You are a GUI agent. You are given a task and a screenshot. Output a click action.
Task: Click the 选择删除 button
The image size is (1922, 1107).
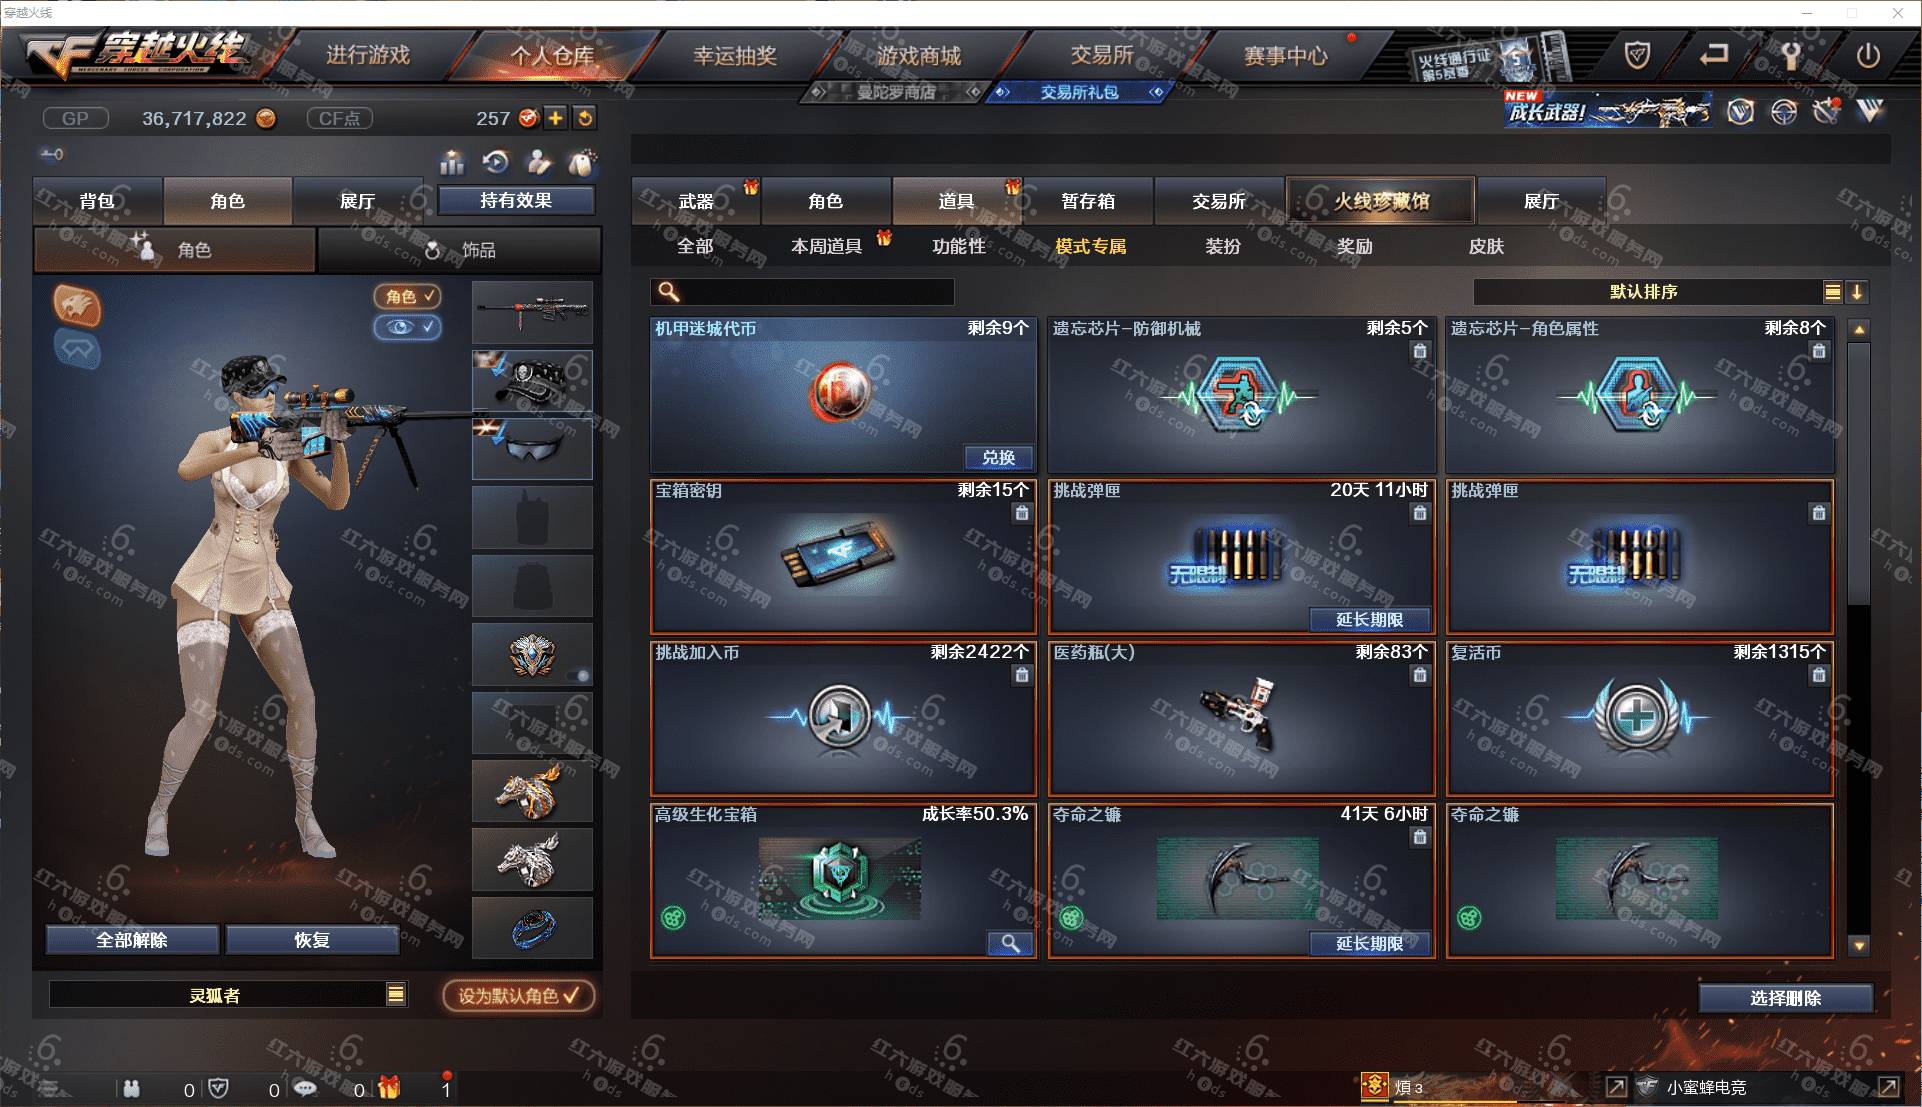tap(1785, 998)
